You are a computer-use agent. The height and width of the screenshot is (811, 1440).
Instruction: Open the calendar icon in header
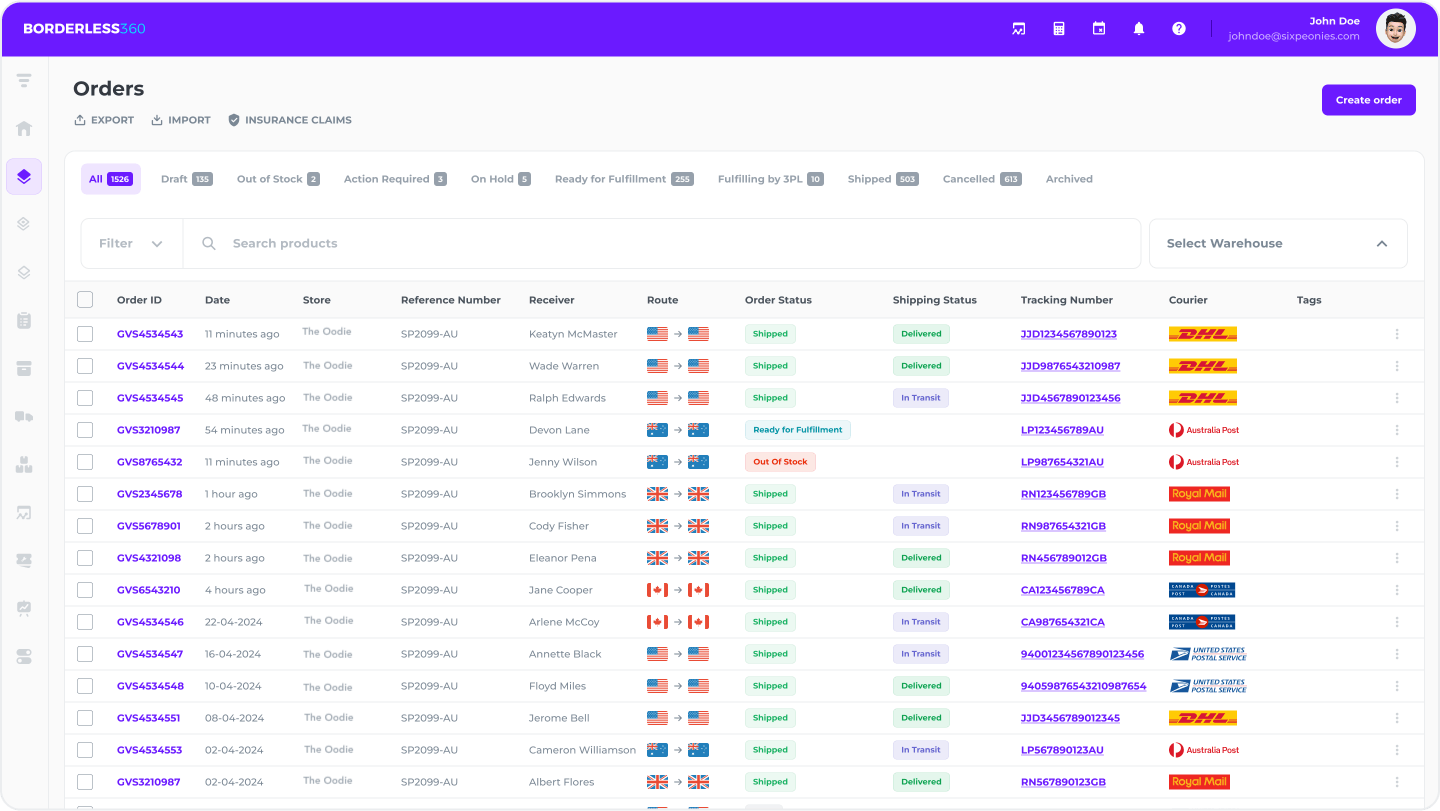1099,29
